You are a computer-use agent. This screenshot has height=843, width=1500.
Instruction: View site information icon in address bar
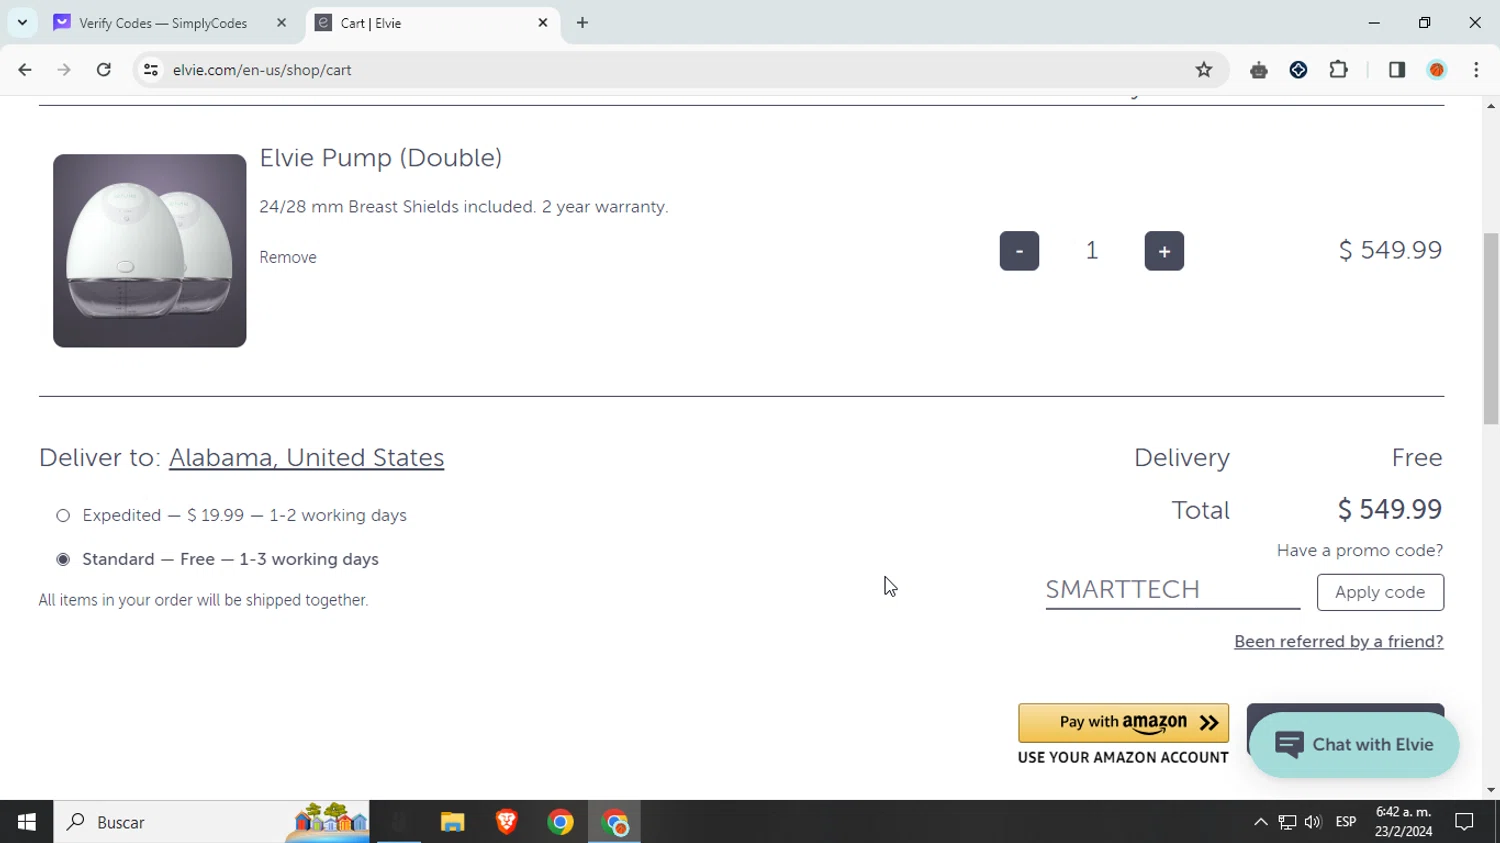(151, 70)
